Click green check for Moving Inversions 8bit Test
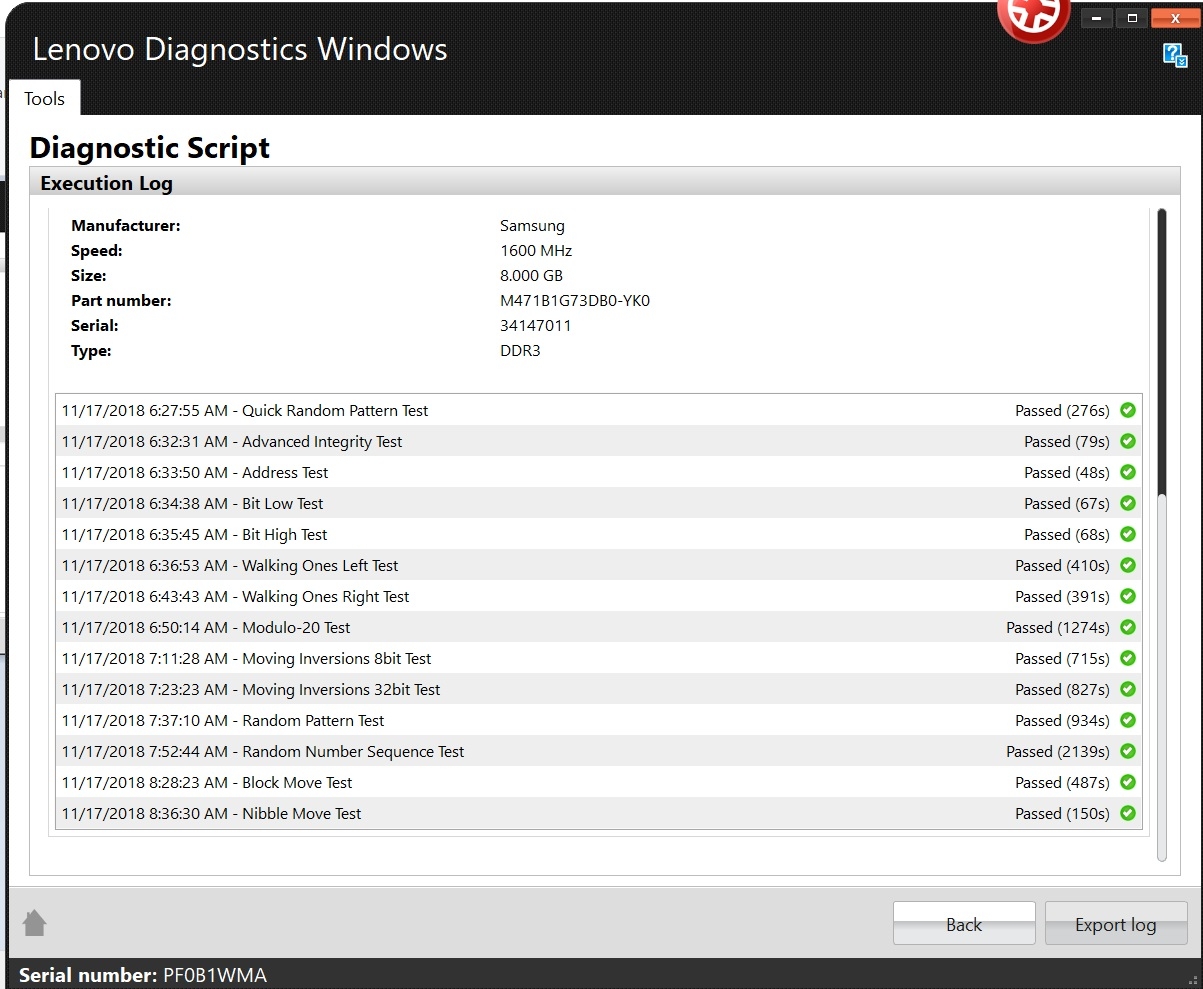This screenshot has width=1203, height=989. pos(1128,658)
